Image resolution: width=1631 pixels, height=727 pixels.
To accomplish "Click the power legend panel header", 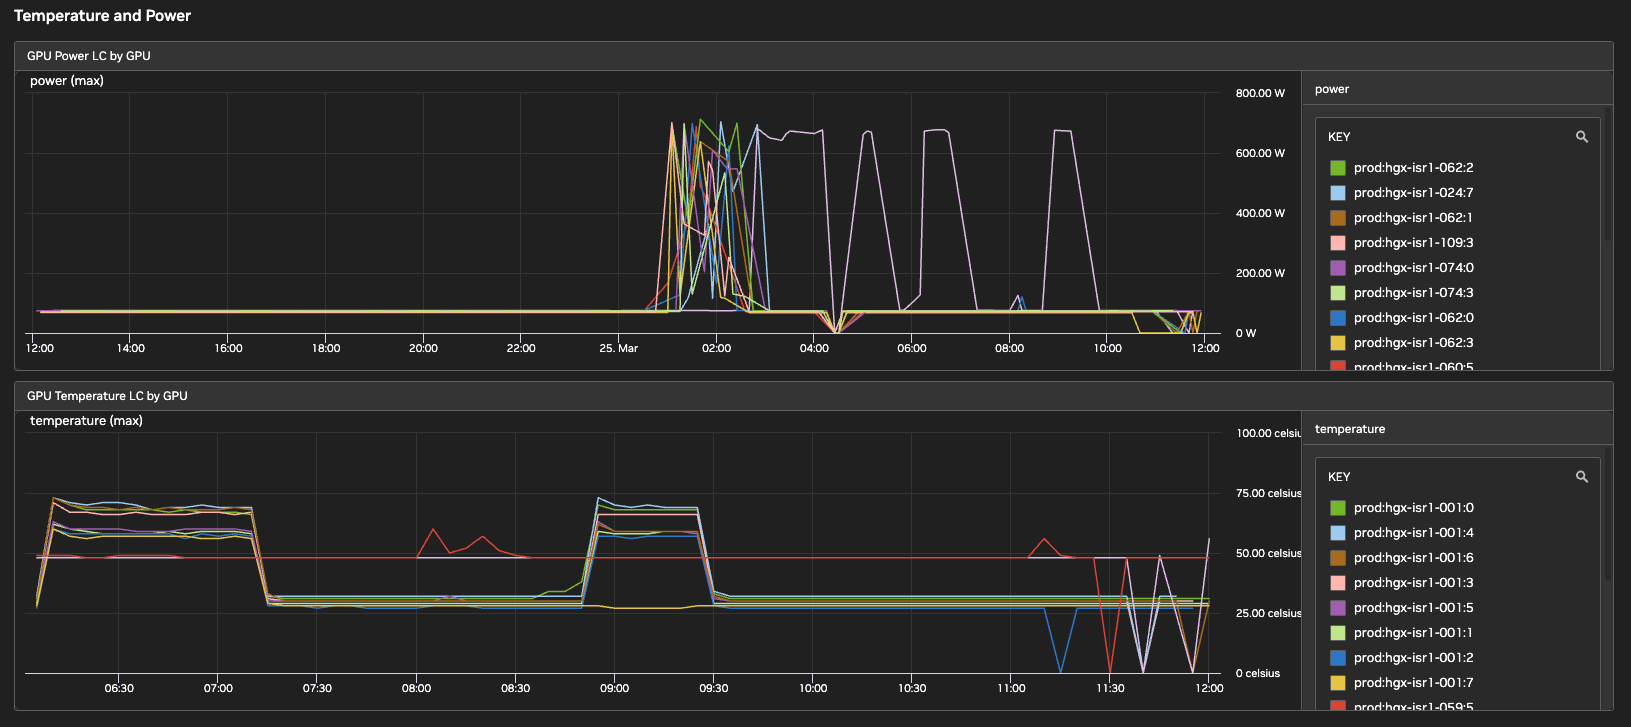I will (1332, 89).
